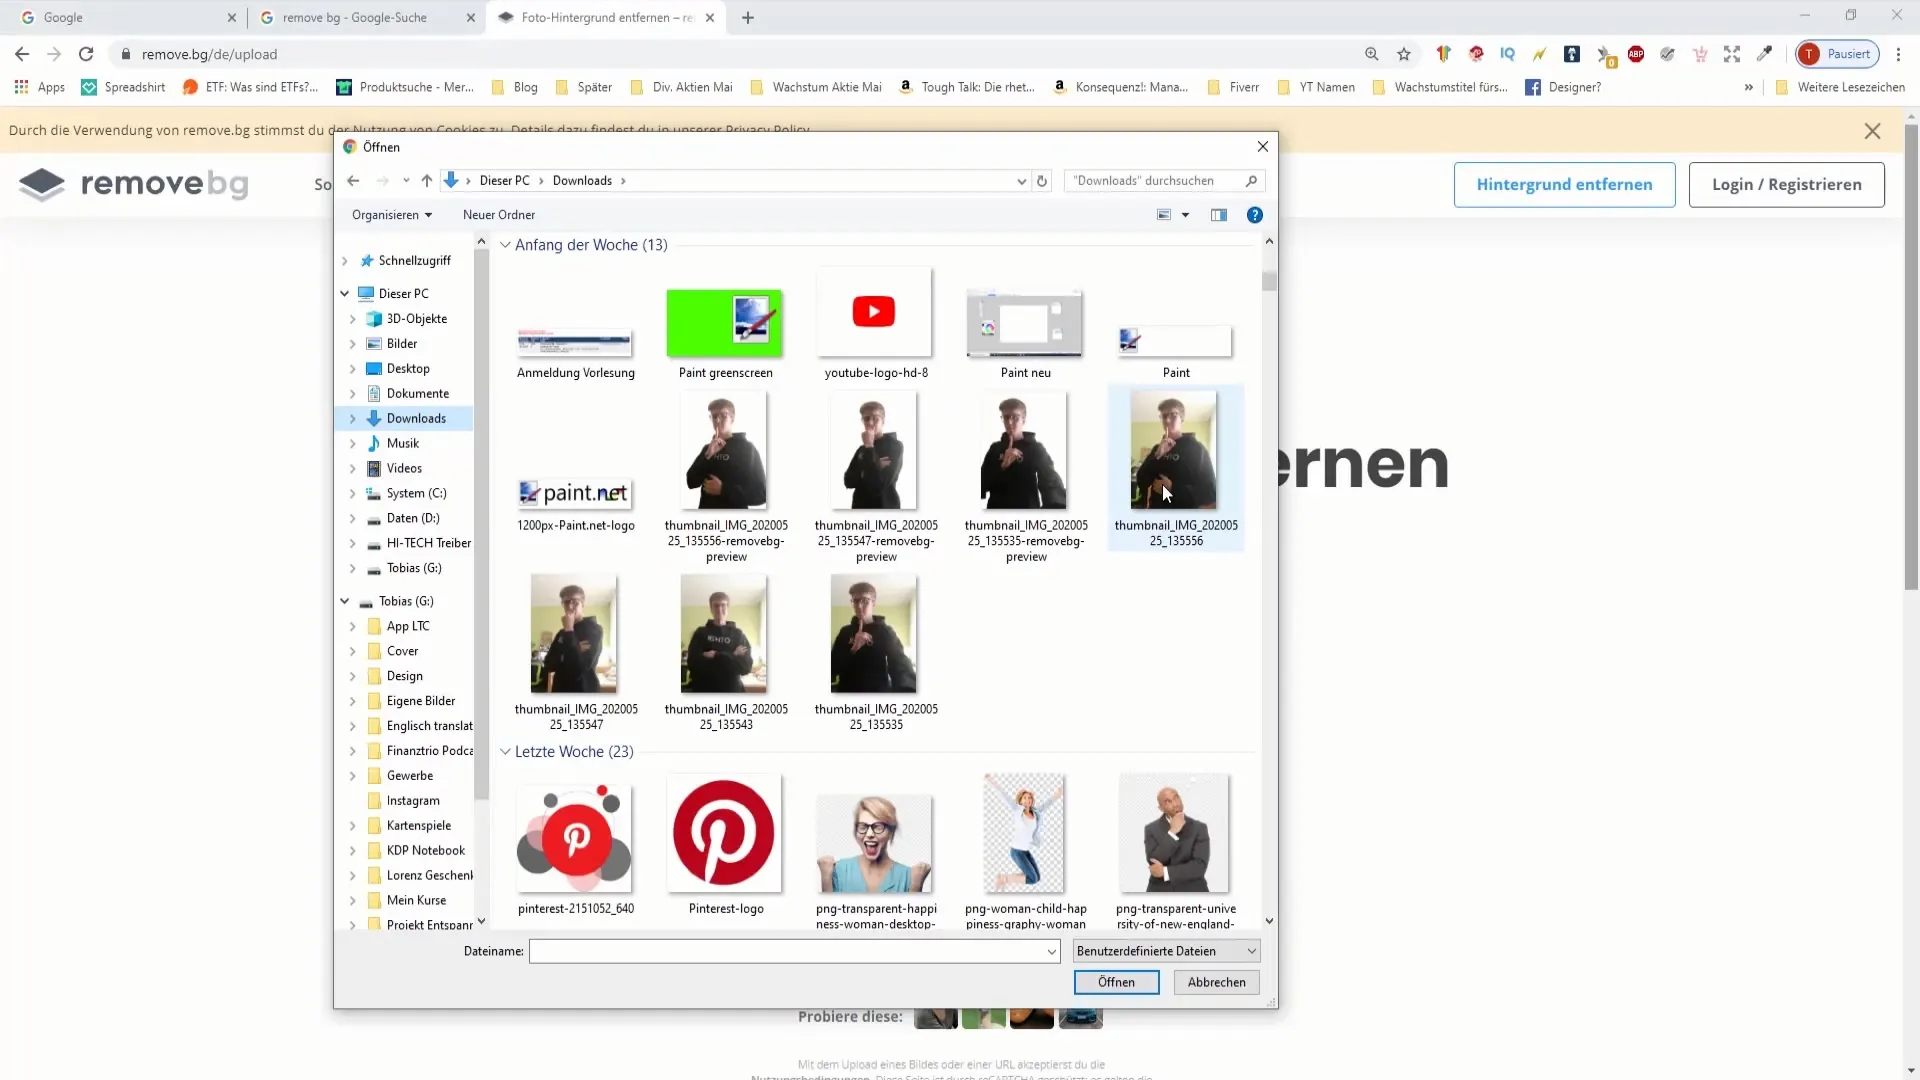
Task: Click Downloads in the breadcrumb path
Action: pyautogui.click(x=582, y=181)
